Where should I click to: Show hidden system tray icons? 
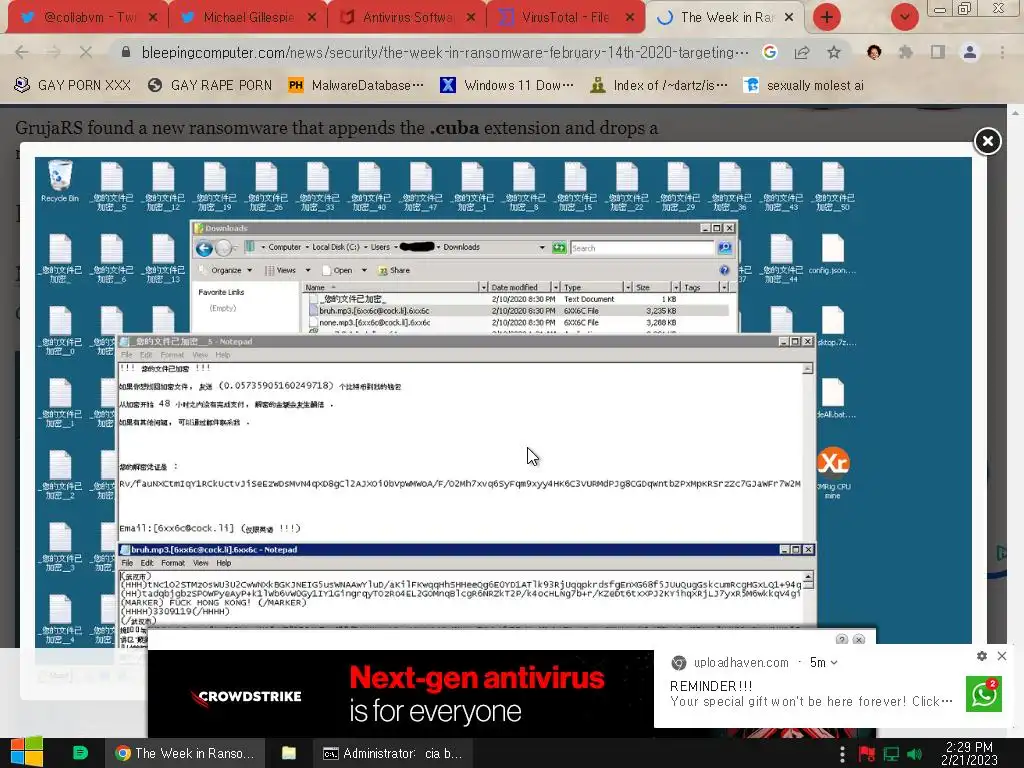[x=842, y=754]
